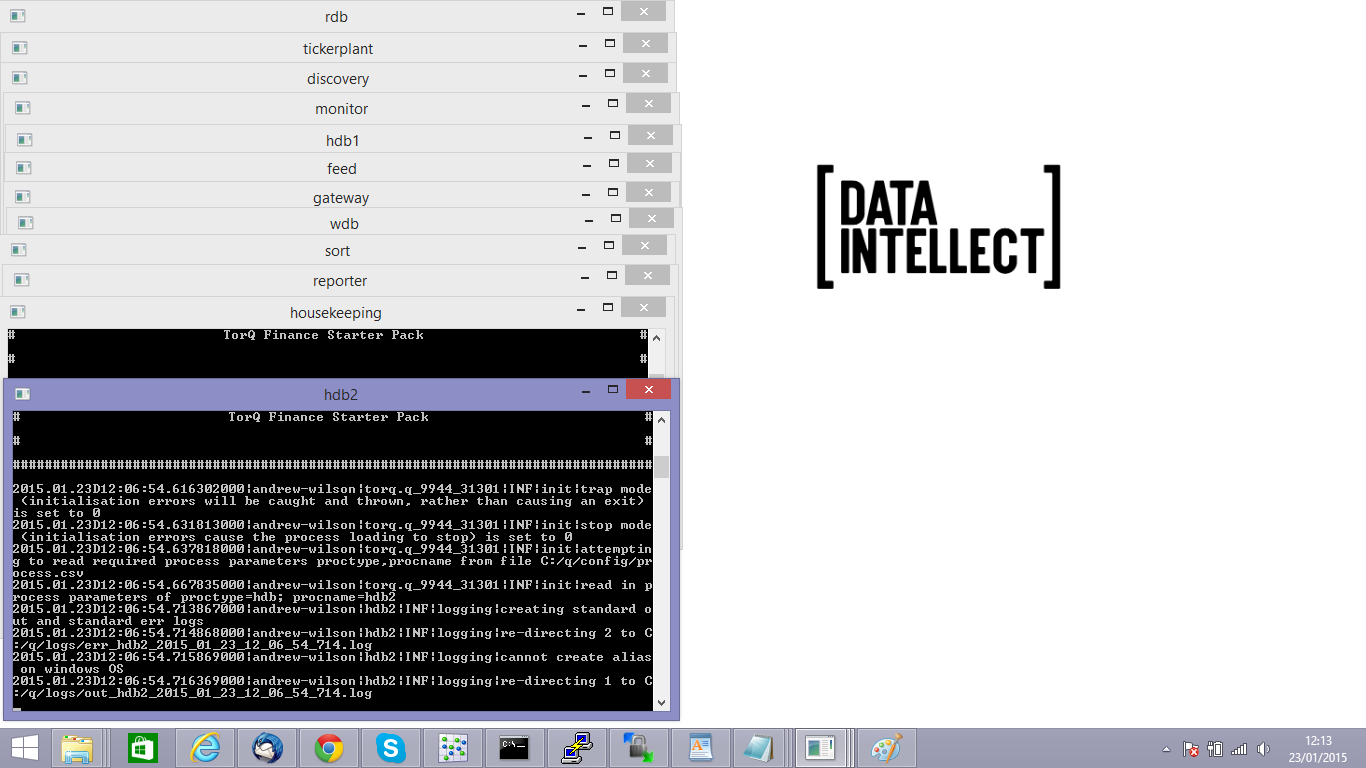Maximize the hdb2 window
Viewport: 1366px width, 768px height.
point(612,390)
